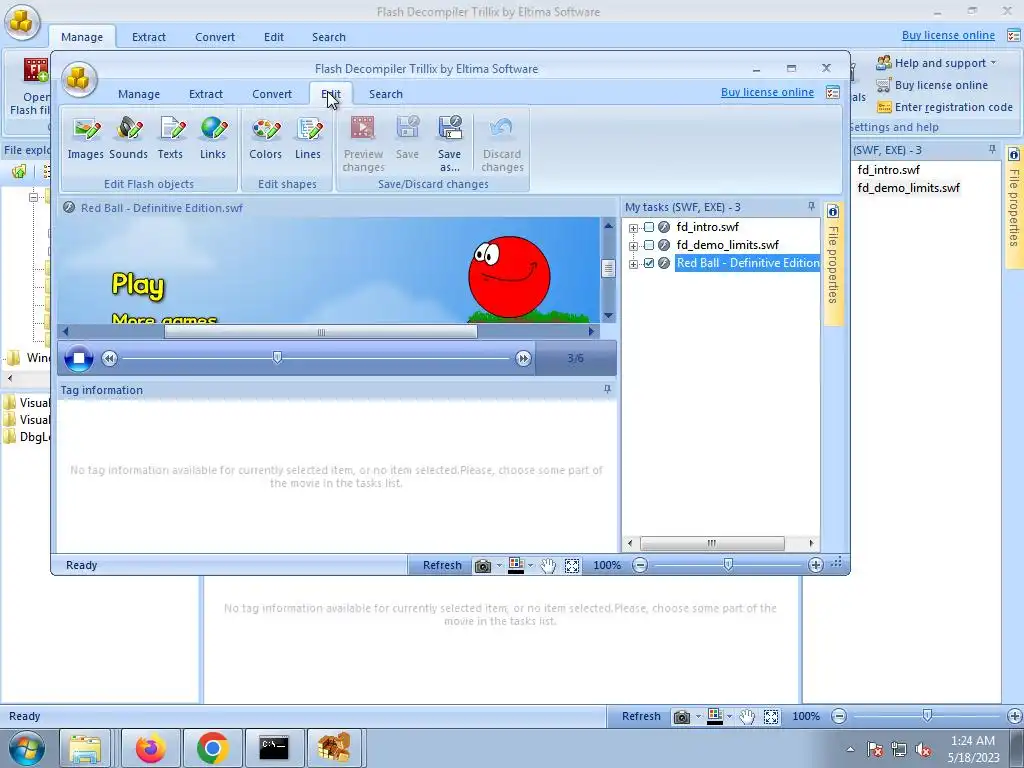Click the background color icon in front window
The height and width of the screenshot is (768, 1024).
[516, 566]
